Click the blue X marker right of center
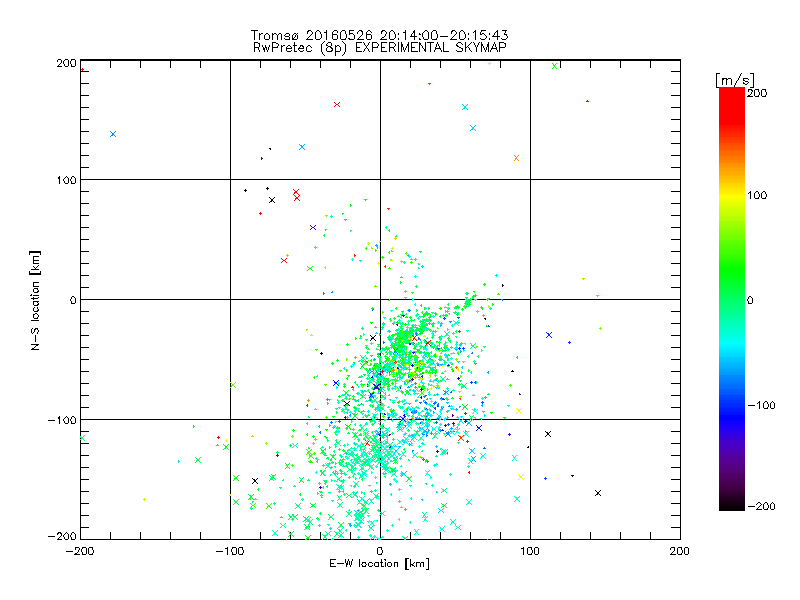This screenshot has height=600, width=800. tap(549, 335)
